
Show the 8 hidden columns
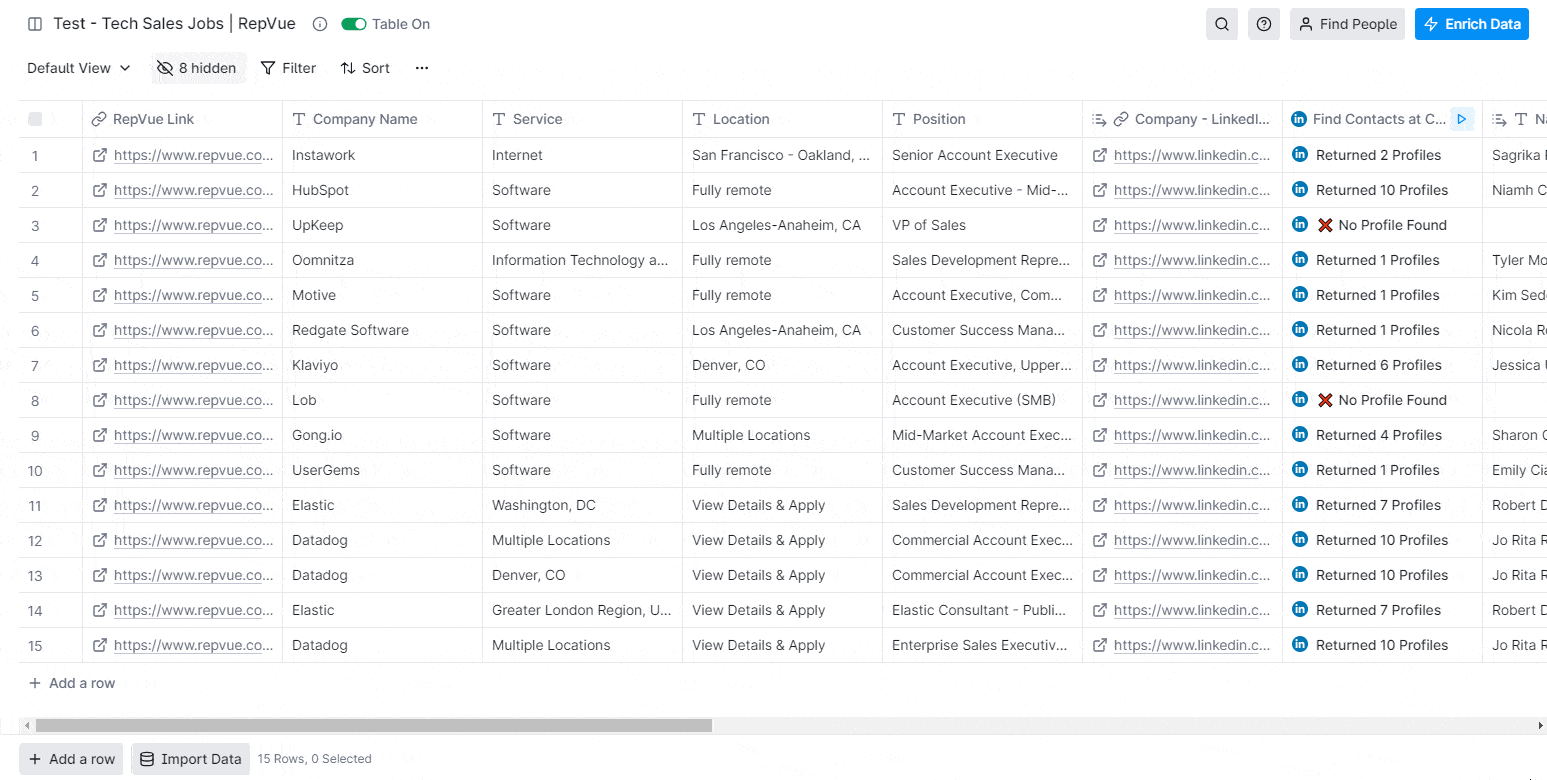[197, 68]
